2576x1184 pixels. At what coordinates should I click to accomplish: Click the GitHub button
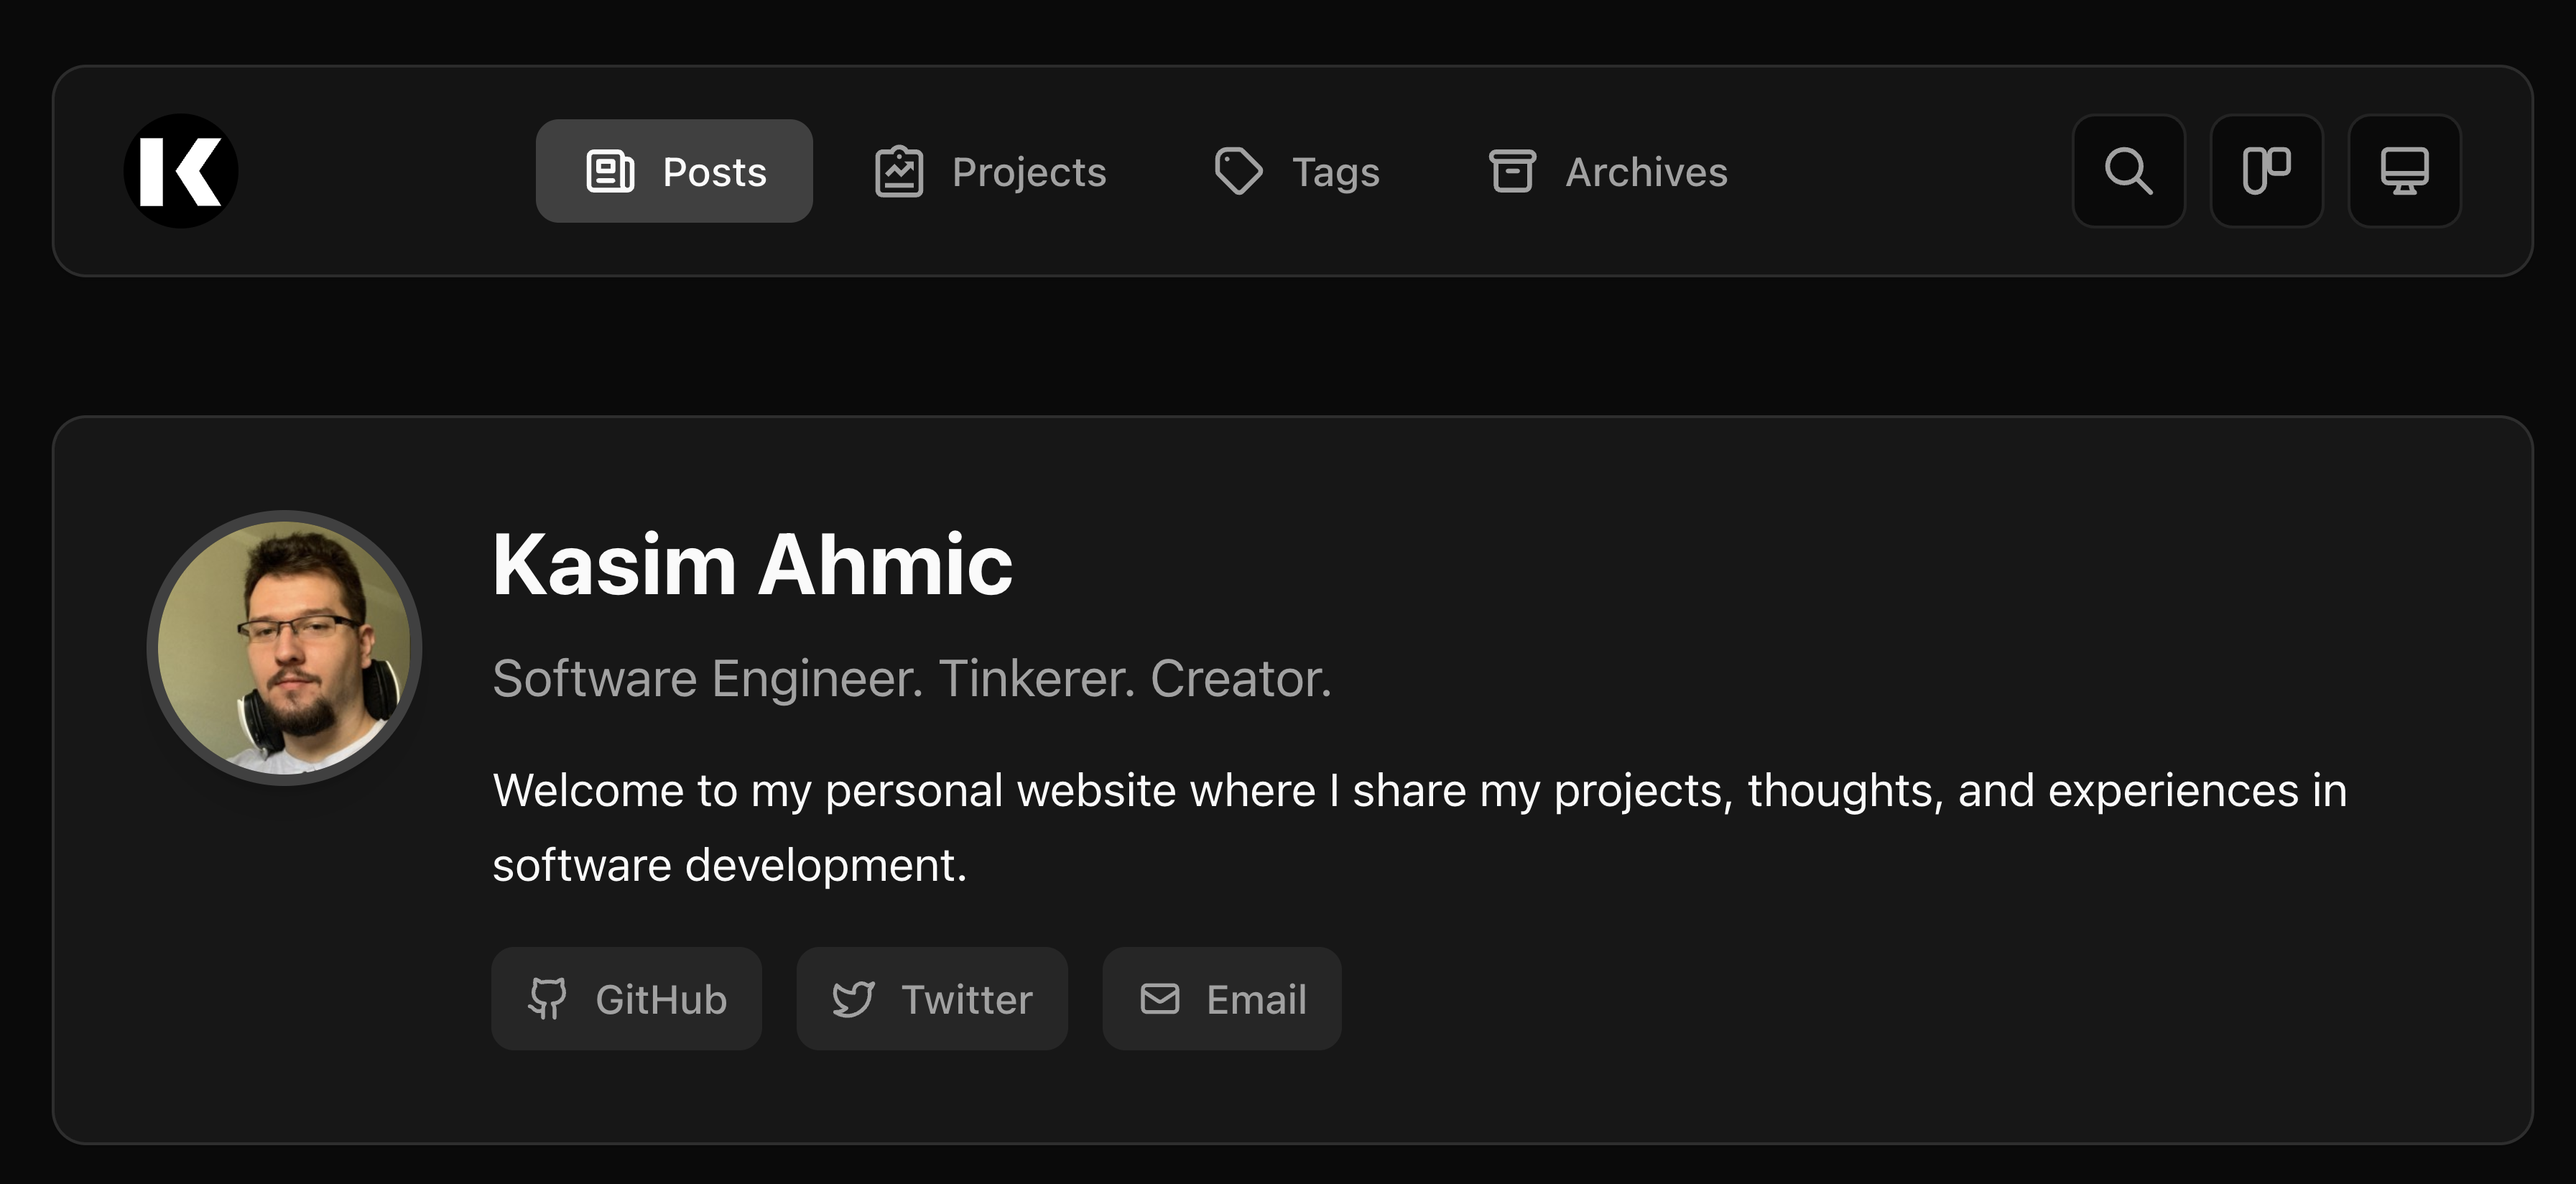[627, 998]
